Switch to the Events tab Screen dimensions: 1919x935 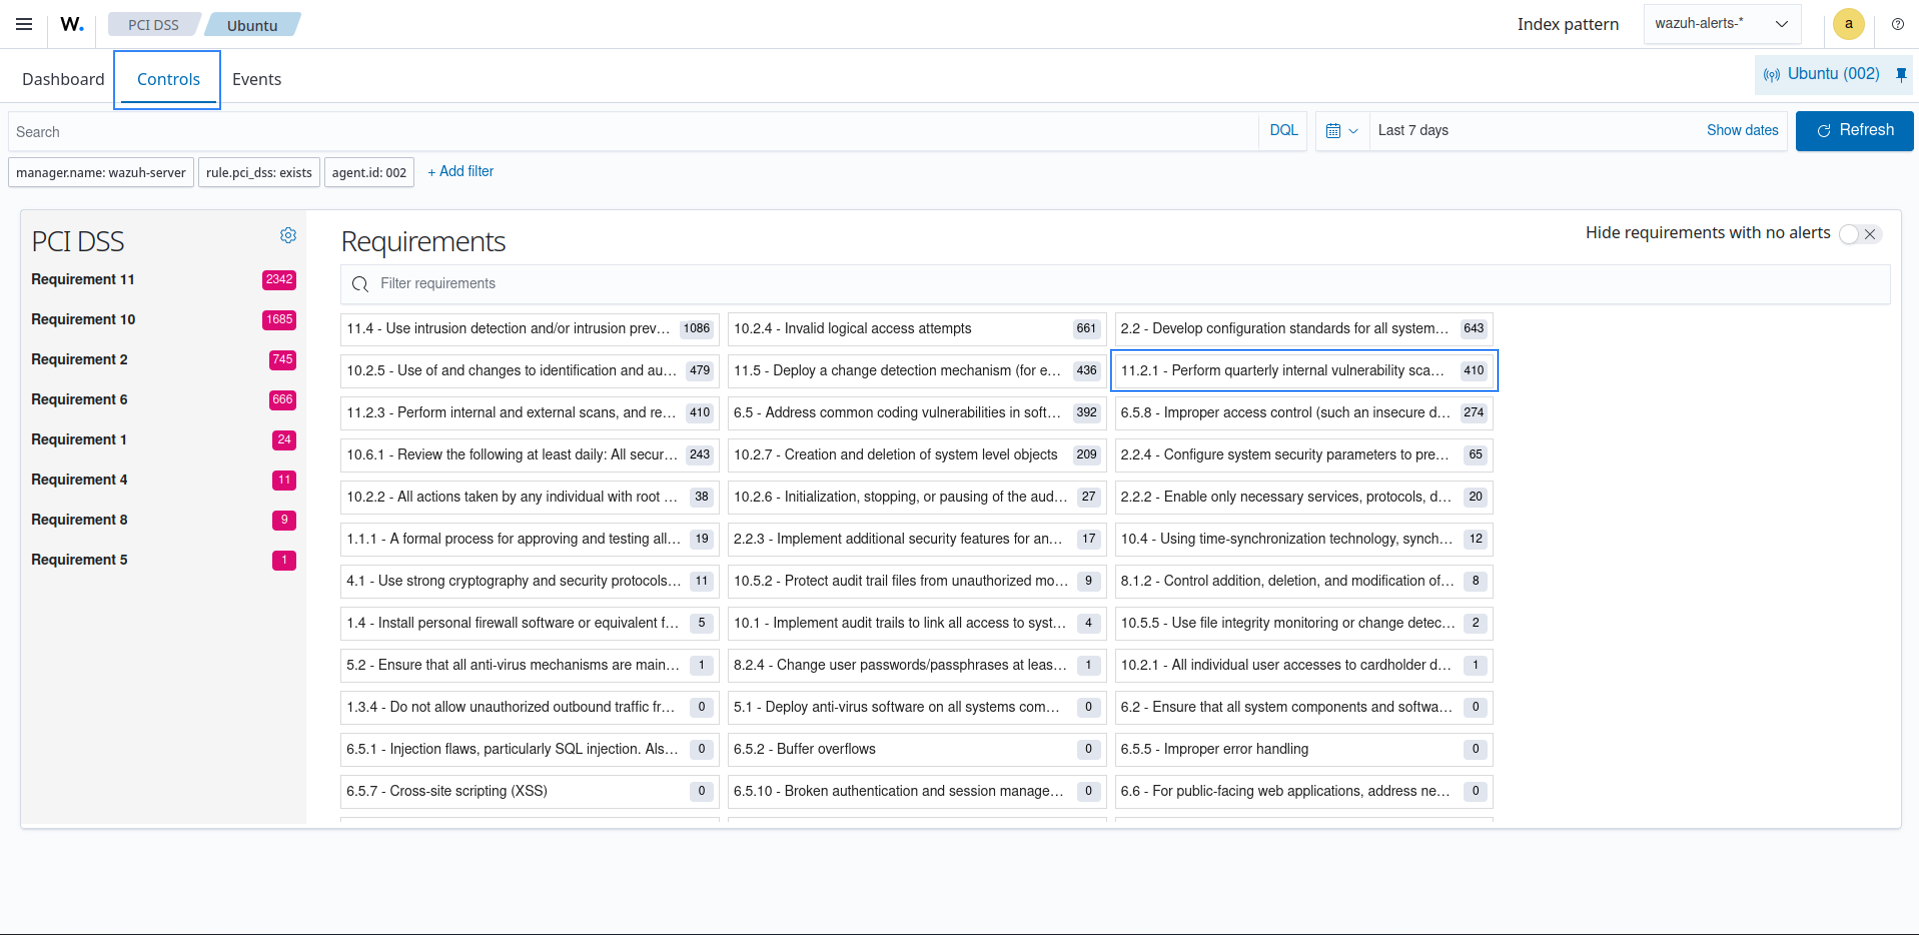256,79
